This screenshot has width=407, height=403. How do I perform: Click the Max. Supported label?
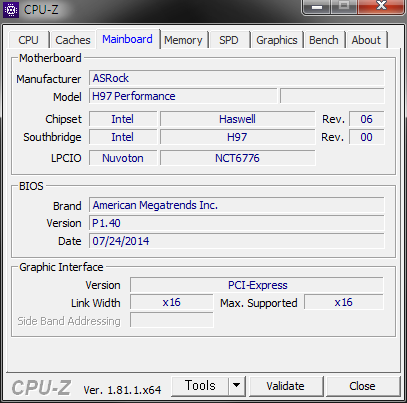tap(259, 303)
